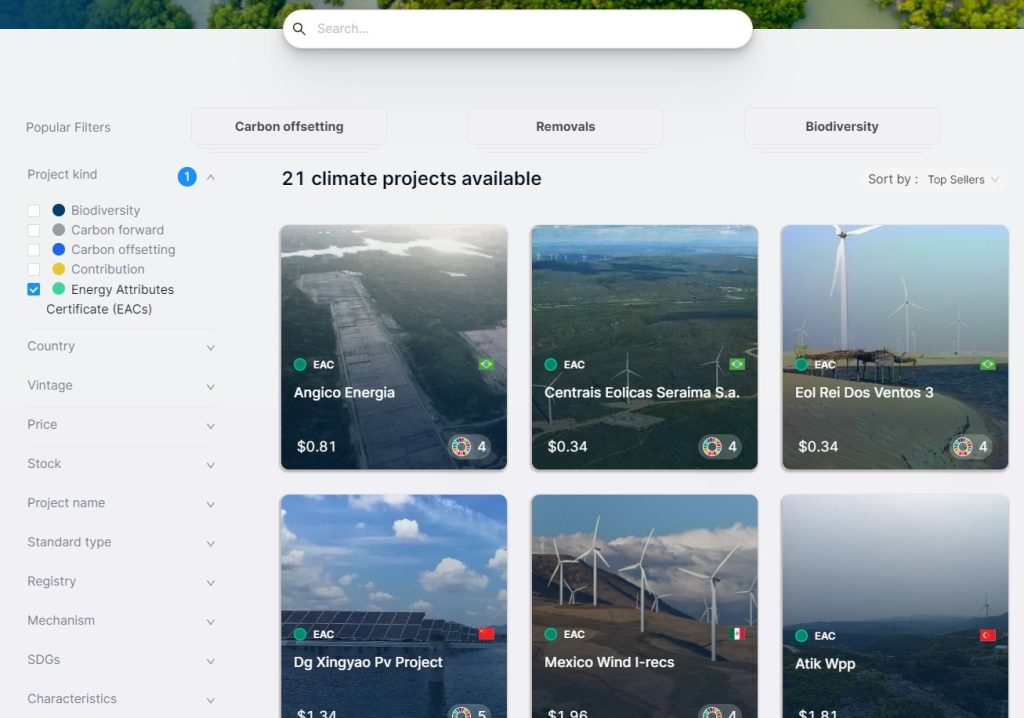Select the Carbon offsetting tab
1024x718 pixels.
pos(288,126)
